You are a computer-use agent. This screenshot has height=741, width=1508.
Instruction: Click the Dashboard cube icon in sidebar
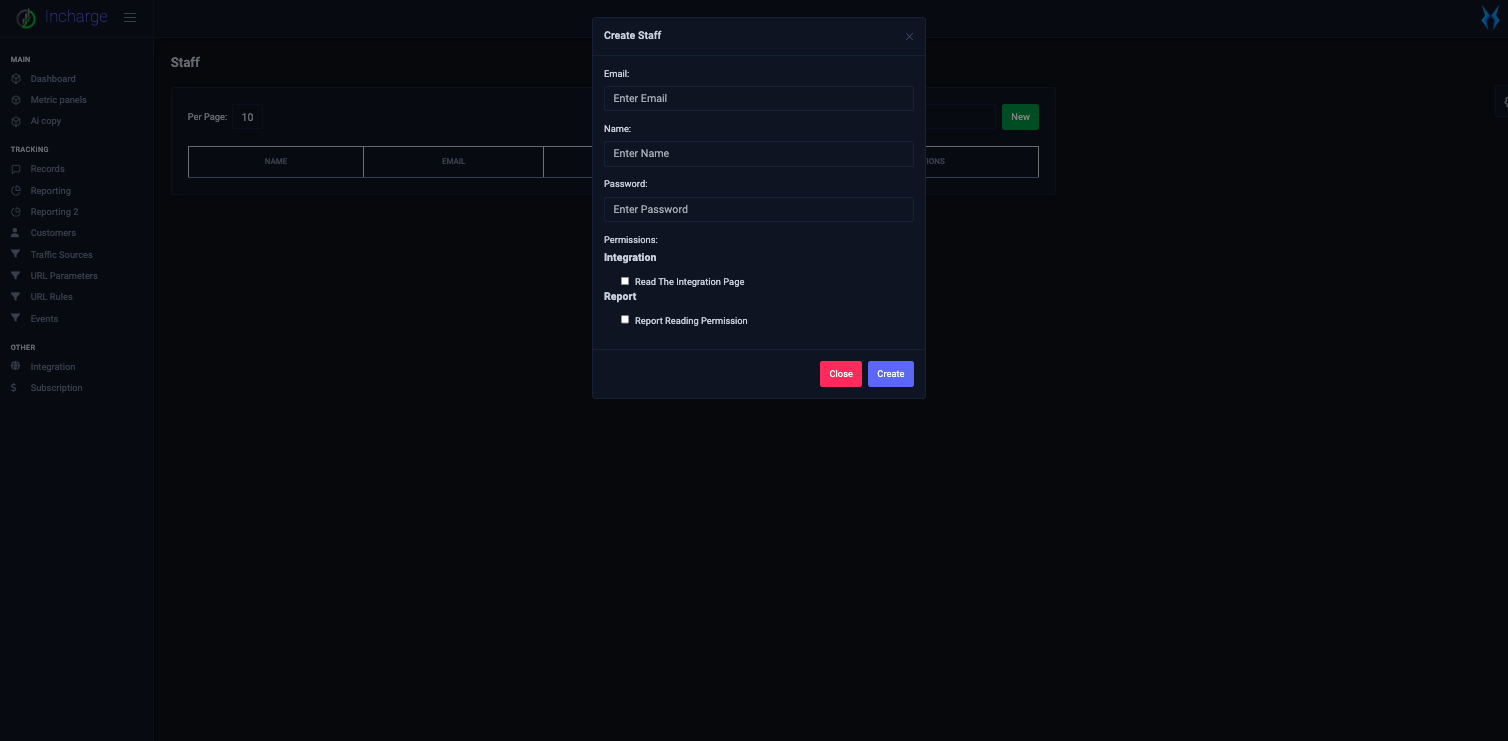pos(16,79)
